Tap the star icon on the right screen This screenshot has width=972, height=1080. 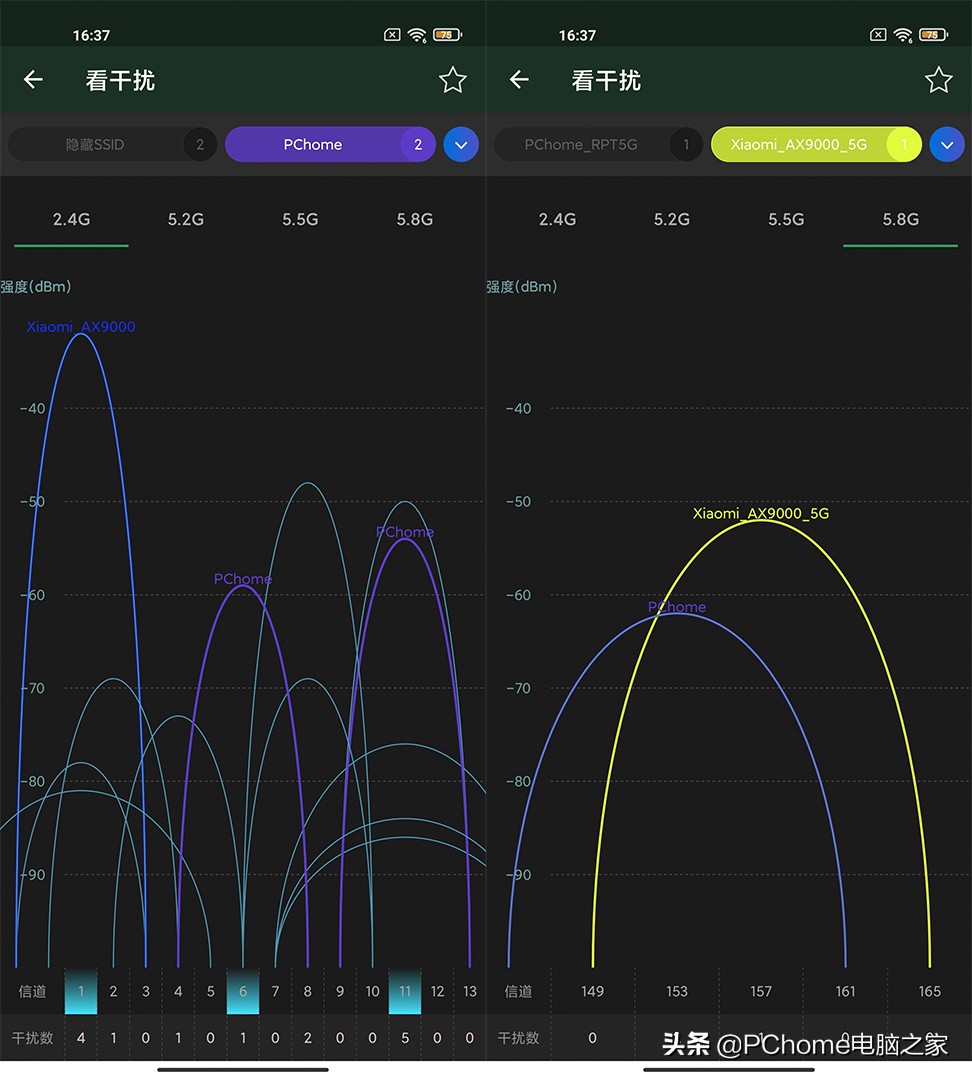click(939, 81)
